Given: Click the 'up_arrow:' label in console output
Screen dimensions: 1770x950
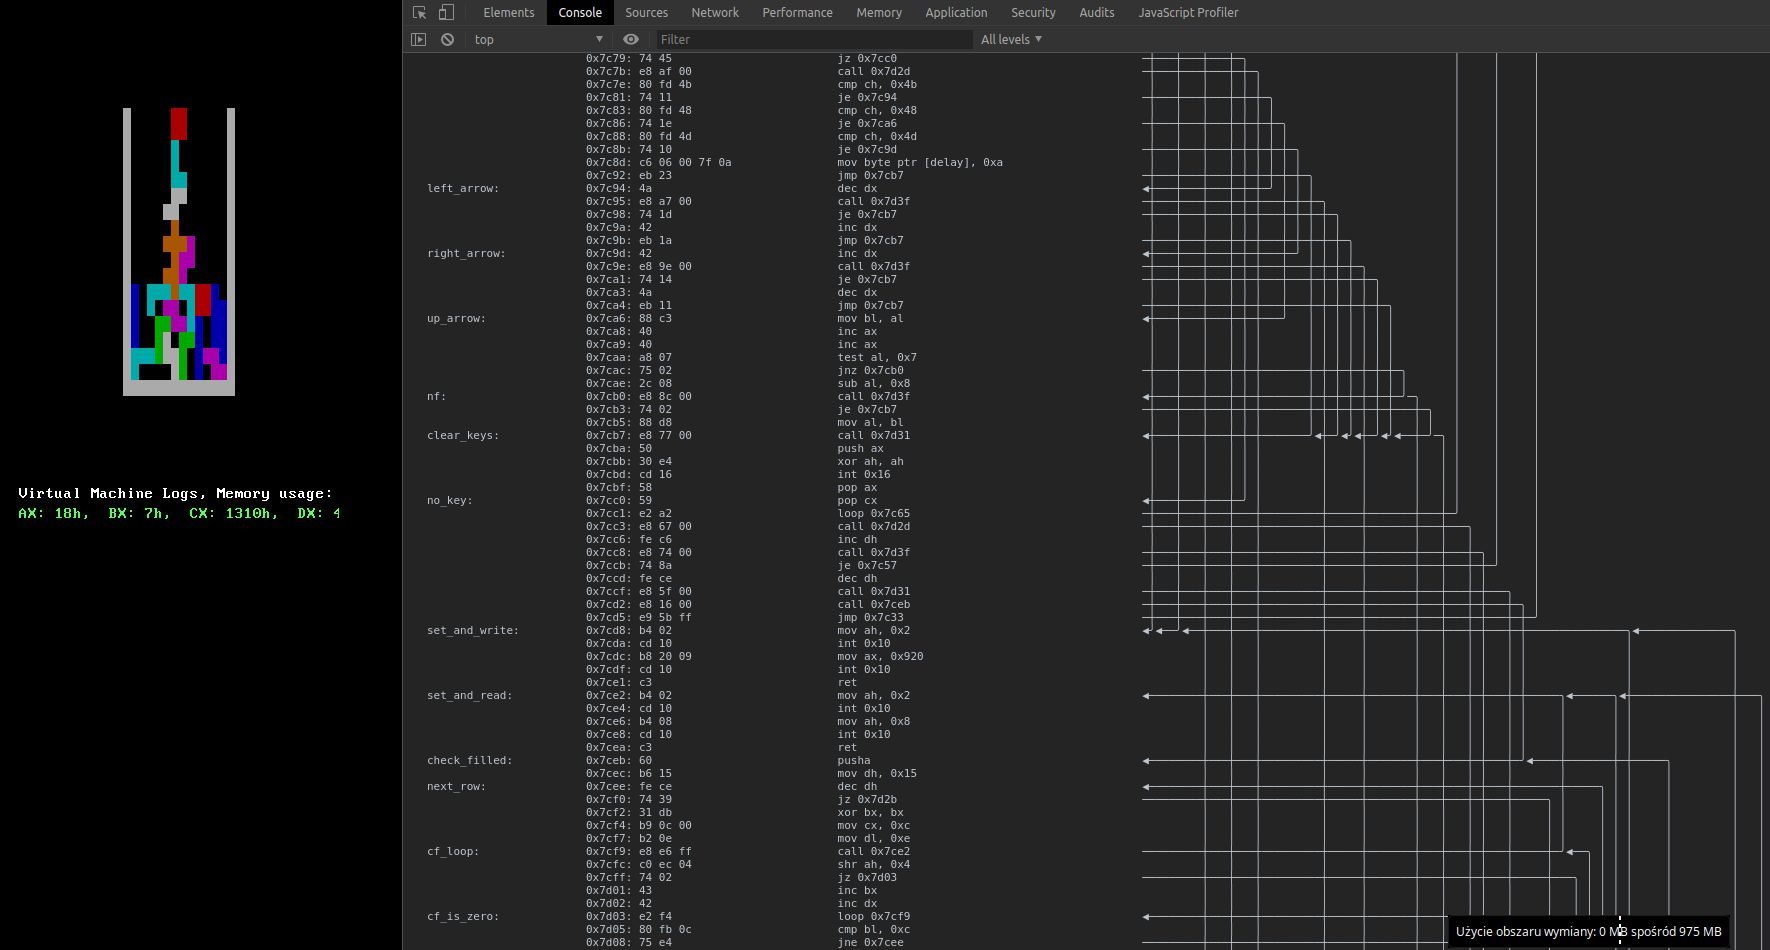Looking at the screenshot, I should coord(456,319).
